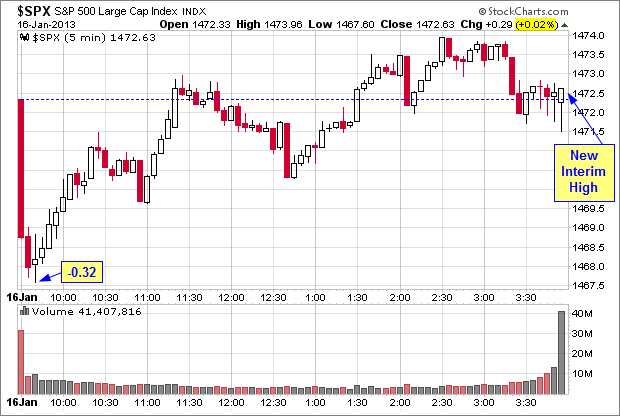This screenshot has height=416, width=620.
Task: Click the Open 1472.33 value
Action: (195, 25)
